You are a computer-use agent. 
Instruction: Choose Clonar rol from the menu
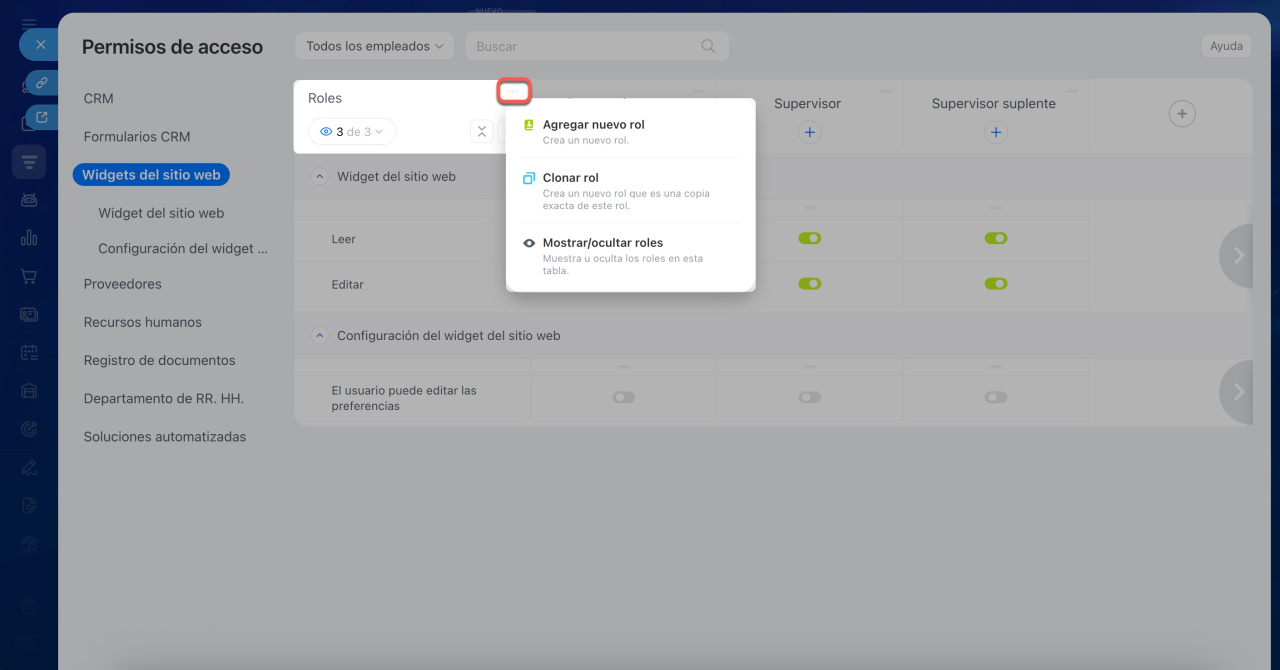[x=570, y=178]
